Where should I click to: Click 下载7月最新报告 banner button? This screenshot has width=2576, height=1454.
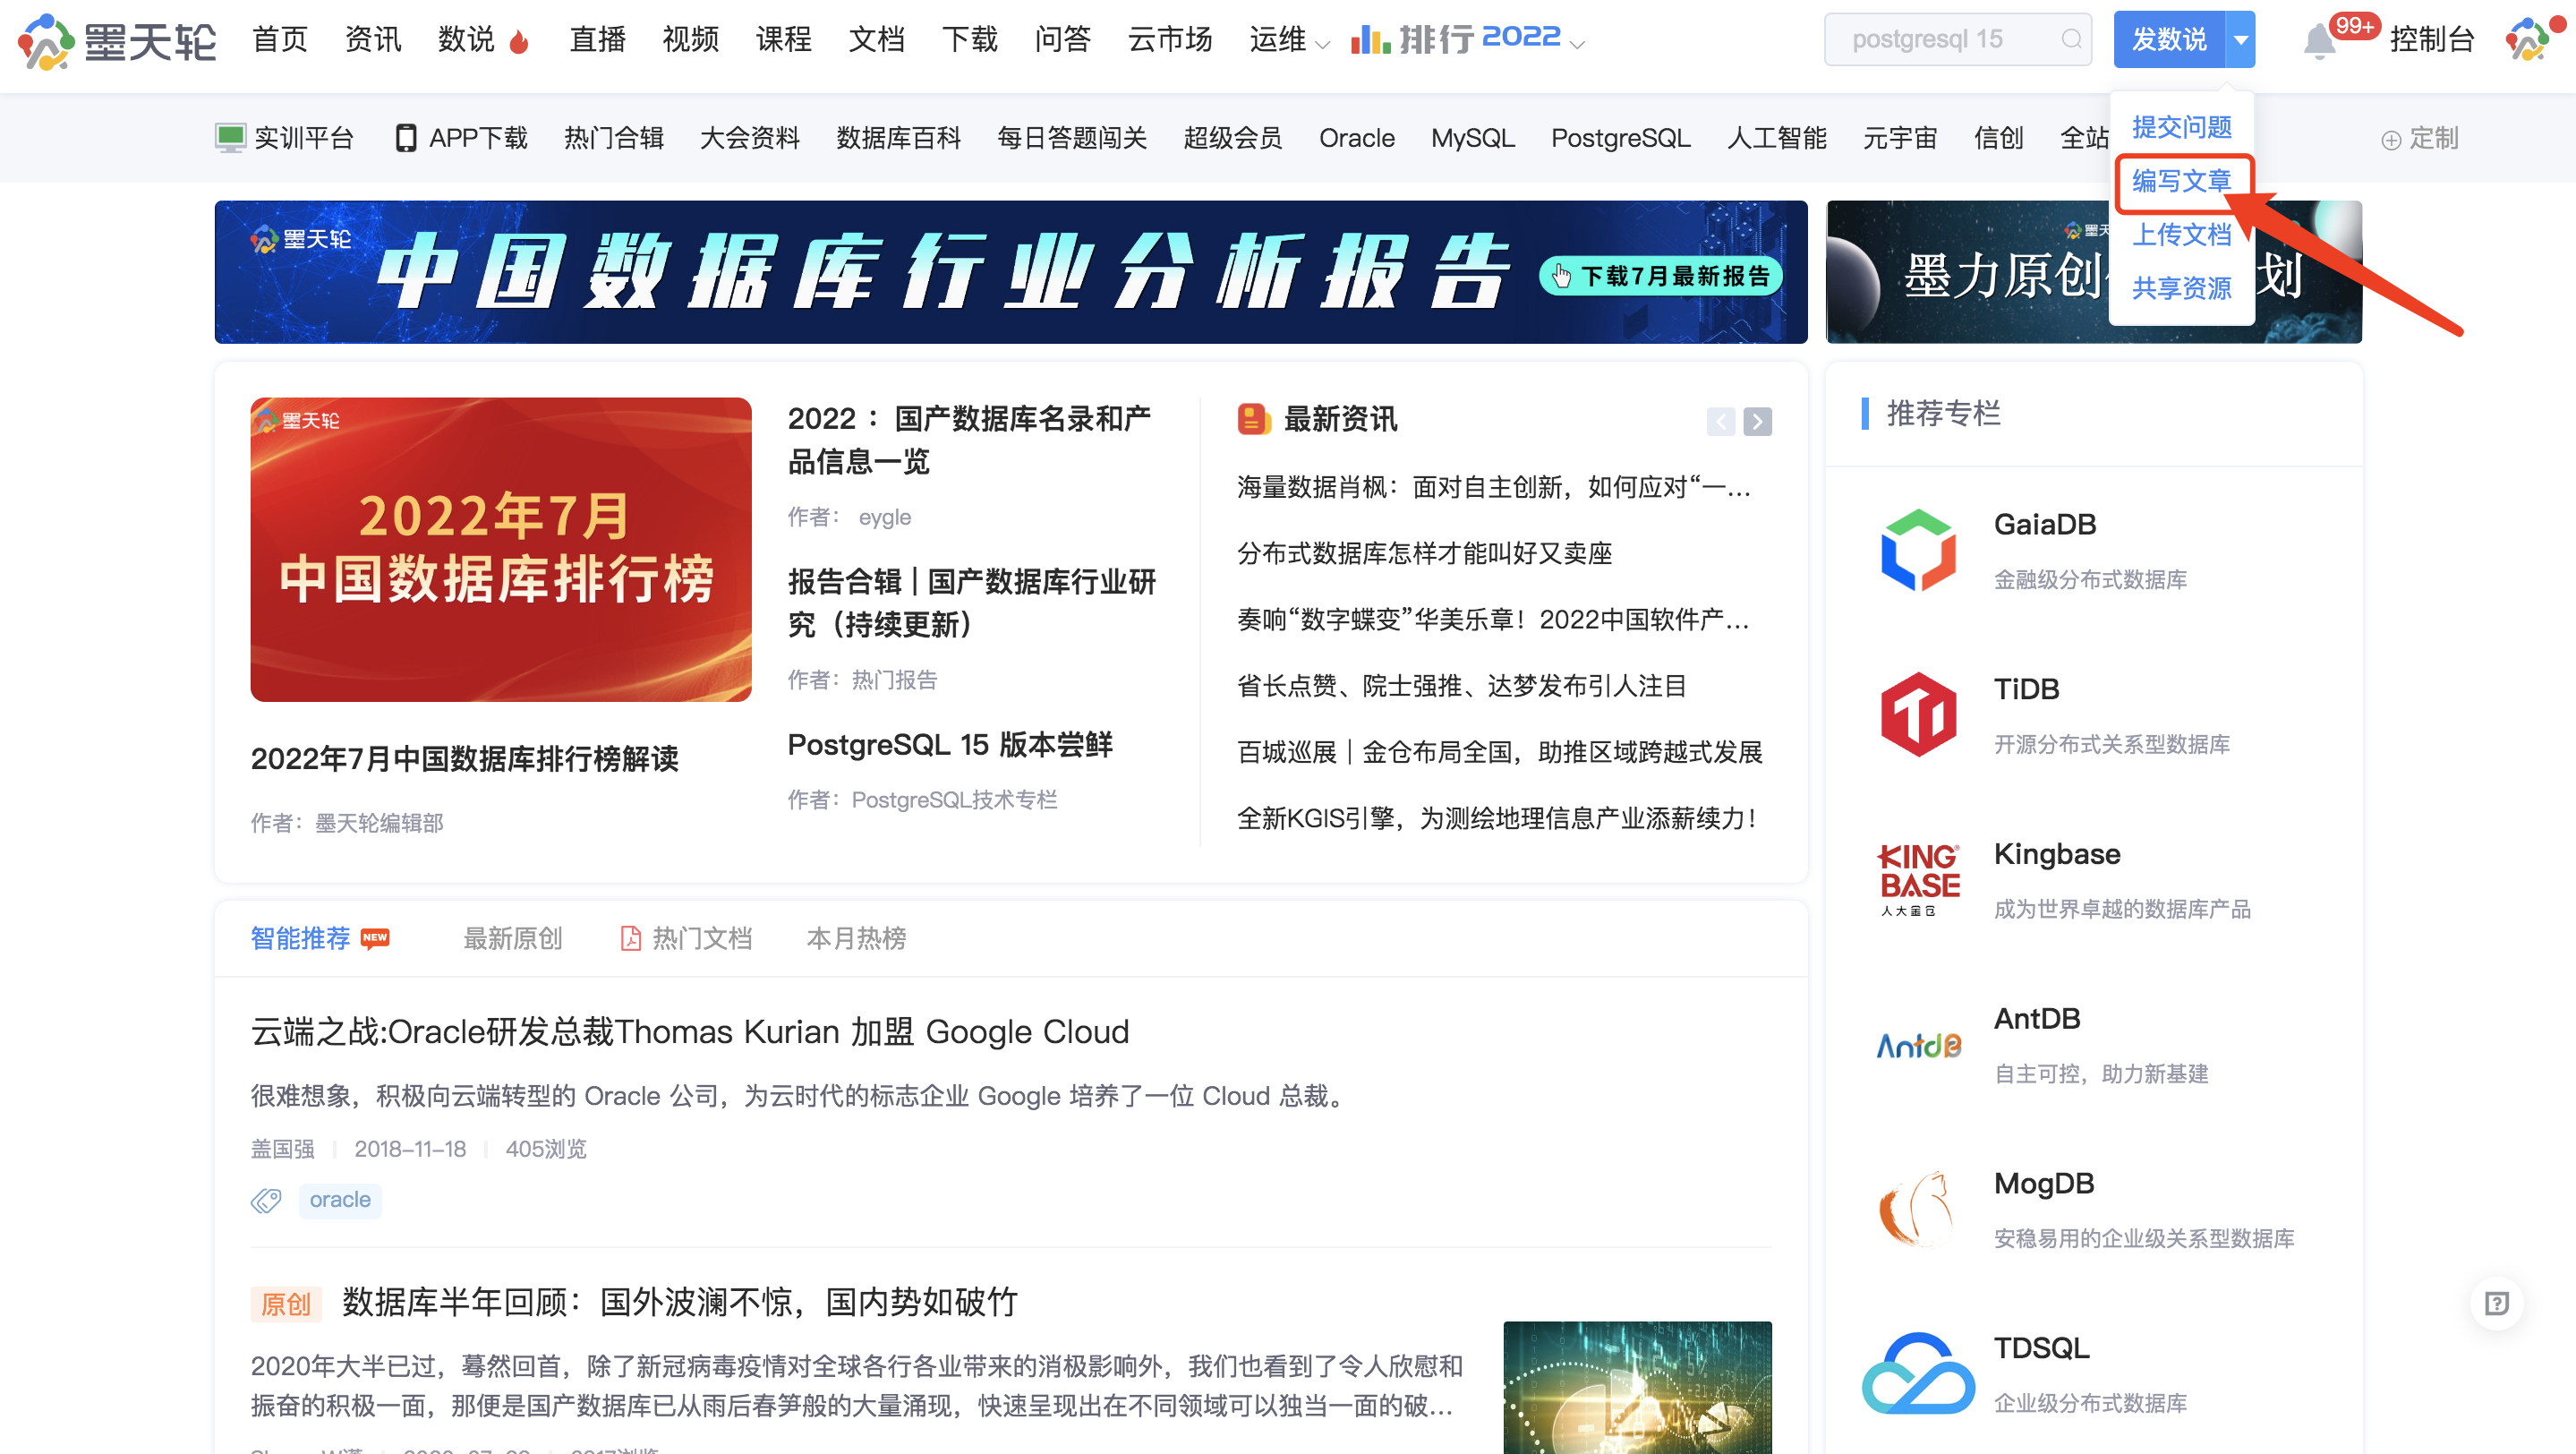[1662, 276]
